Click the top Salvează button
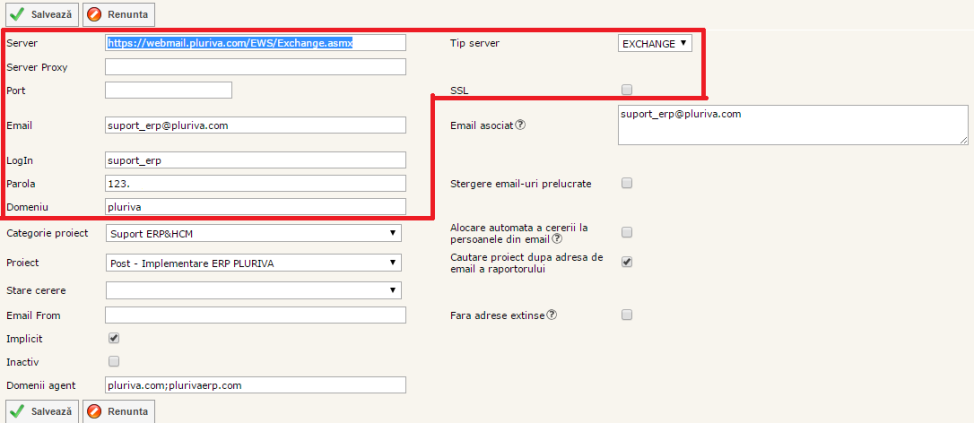Viewport: 974px width, 423px height. point(40,15)
